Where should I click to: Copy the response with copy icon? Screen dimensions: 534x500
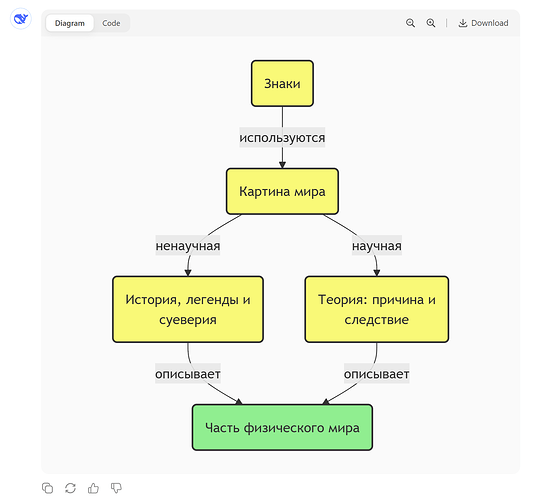pyautogui.click(x=47, y=488)
